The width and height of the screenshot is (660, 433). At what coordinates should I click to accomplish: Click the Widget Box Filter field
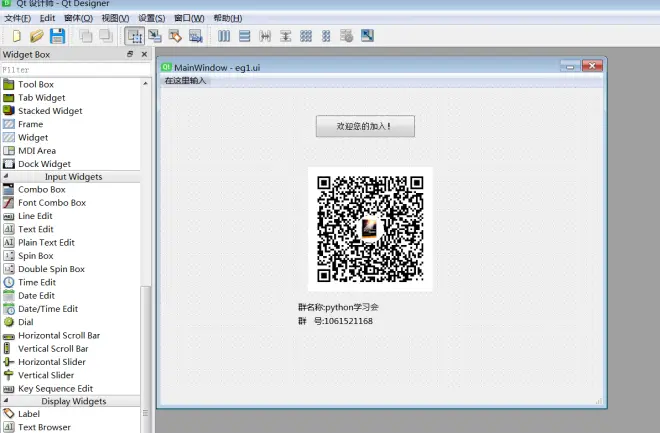point(75,70)
